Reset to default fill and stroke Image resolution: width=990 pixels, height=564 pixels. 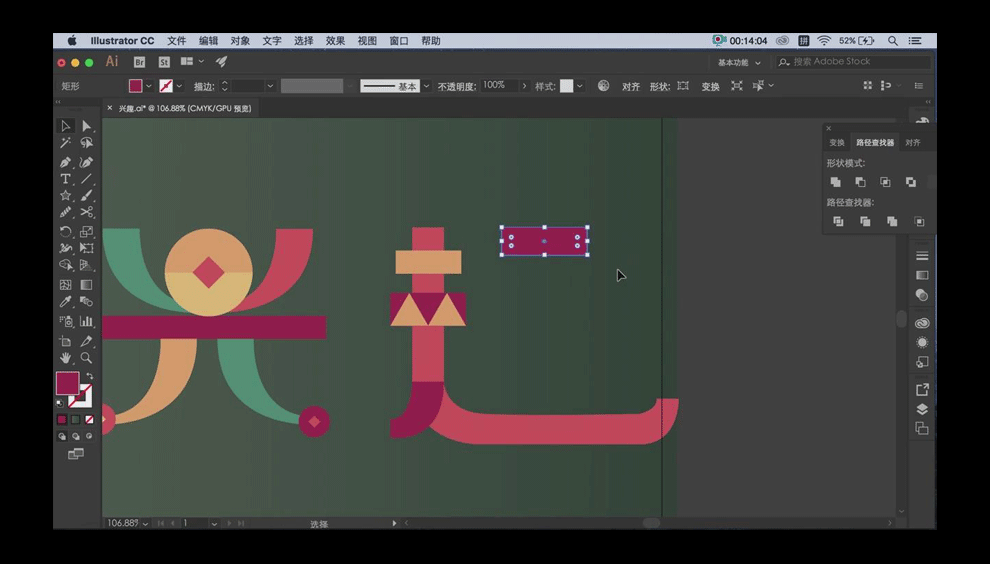[60, 402]
